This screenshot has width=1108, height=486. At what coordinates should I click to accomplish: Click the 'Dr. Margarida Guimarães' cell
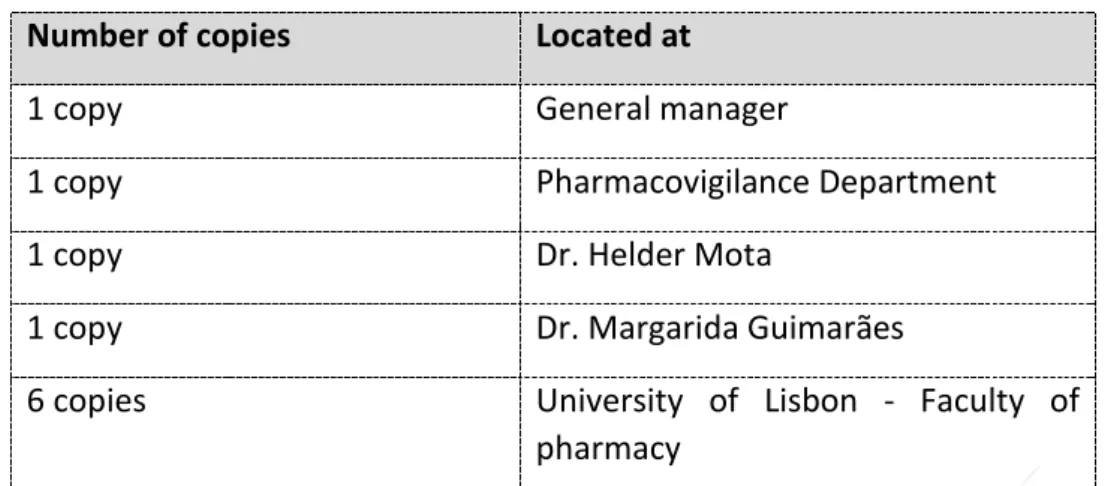click(808, 340)
